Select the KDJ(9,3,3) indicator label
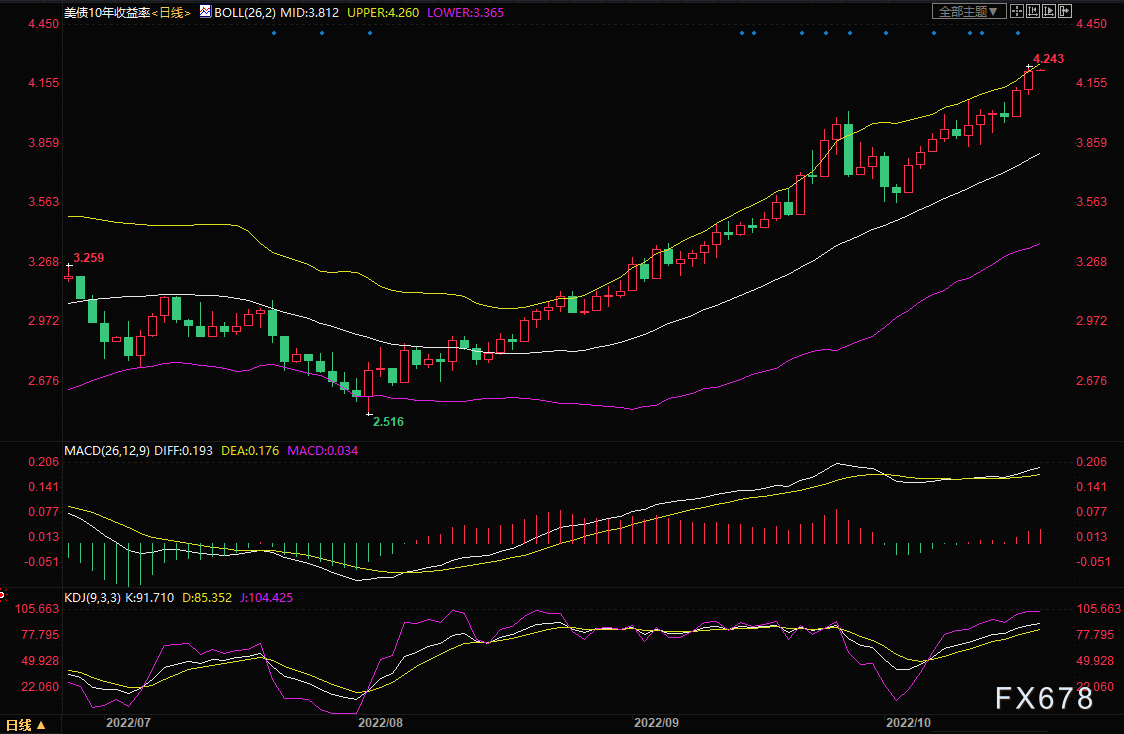Viewport: 1124px width, 734px height. point(92,597)
